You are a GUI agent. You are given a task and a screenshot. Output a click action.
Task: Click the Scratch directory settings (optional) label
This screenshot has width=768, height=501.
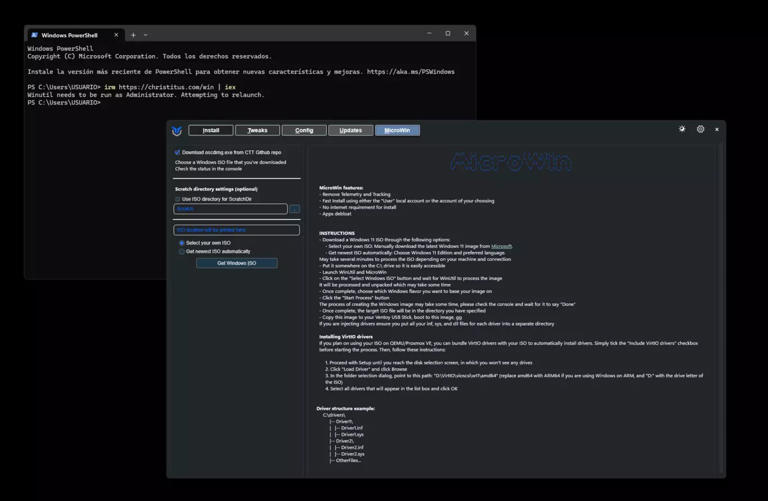point(216,189)
